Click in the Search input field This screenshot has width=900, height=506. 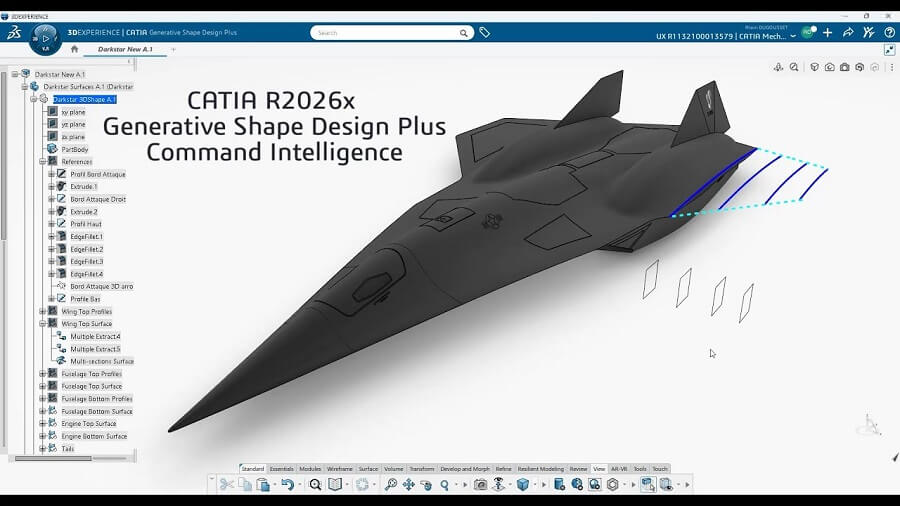pyautogui.click(x=386, y=33)
